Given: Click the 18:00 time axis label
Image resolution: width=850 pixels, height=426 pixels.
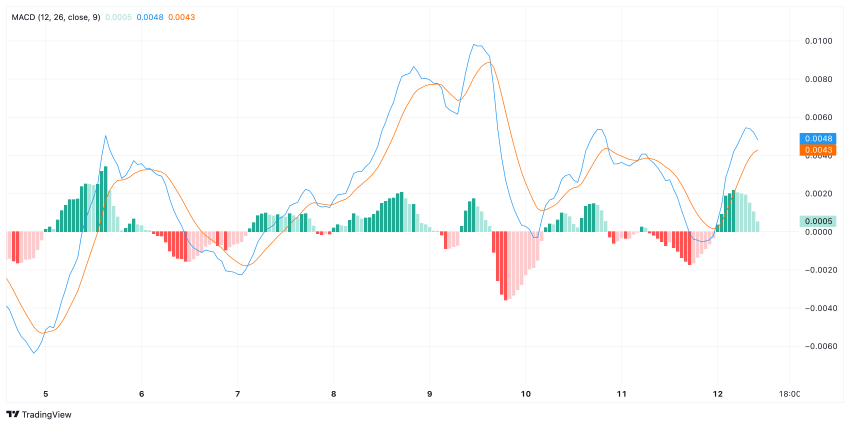Looking at the screenshot, I should point(789,395).
